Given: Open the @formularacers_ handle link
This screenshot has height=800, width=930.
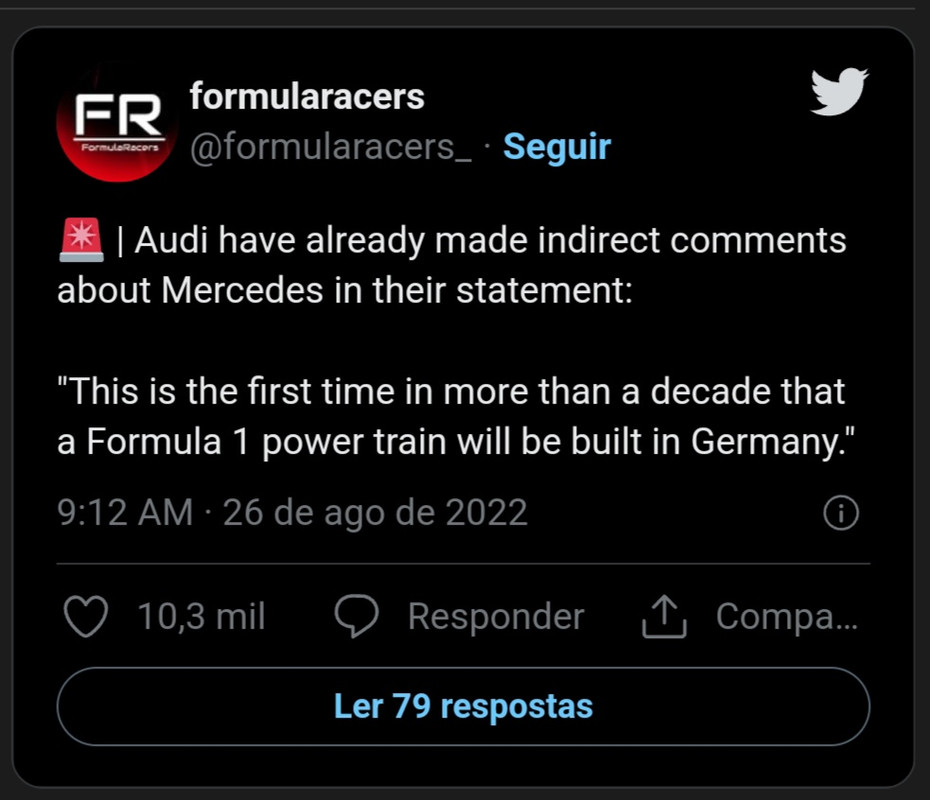Looking at the screenshot, I should 331,146.
